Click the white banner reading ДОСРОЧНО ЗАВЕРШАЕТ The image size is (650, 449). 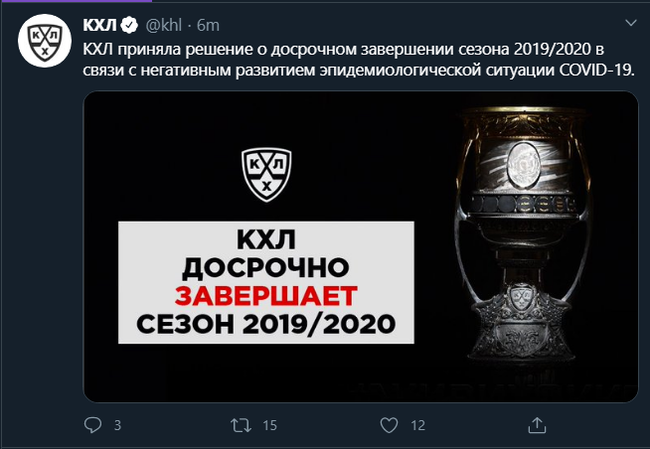click(x=266, y=282)
